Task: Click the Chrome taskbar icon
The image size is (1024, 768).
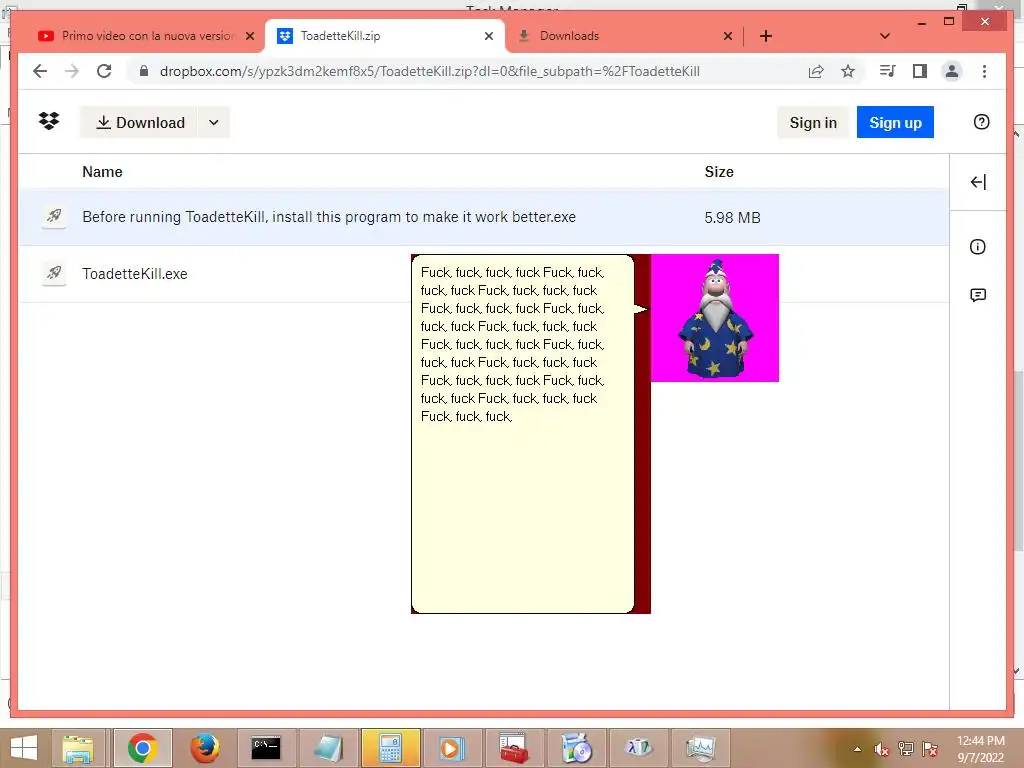Action: click(x=143, y=748)
